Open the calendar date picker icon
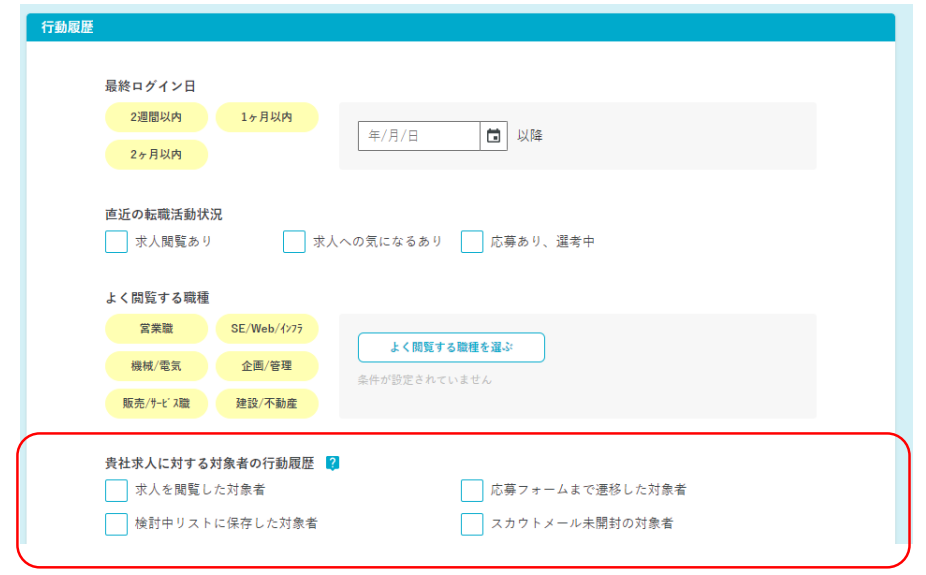 (x=493, y=136)
